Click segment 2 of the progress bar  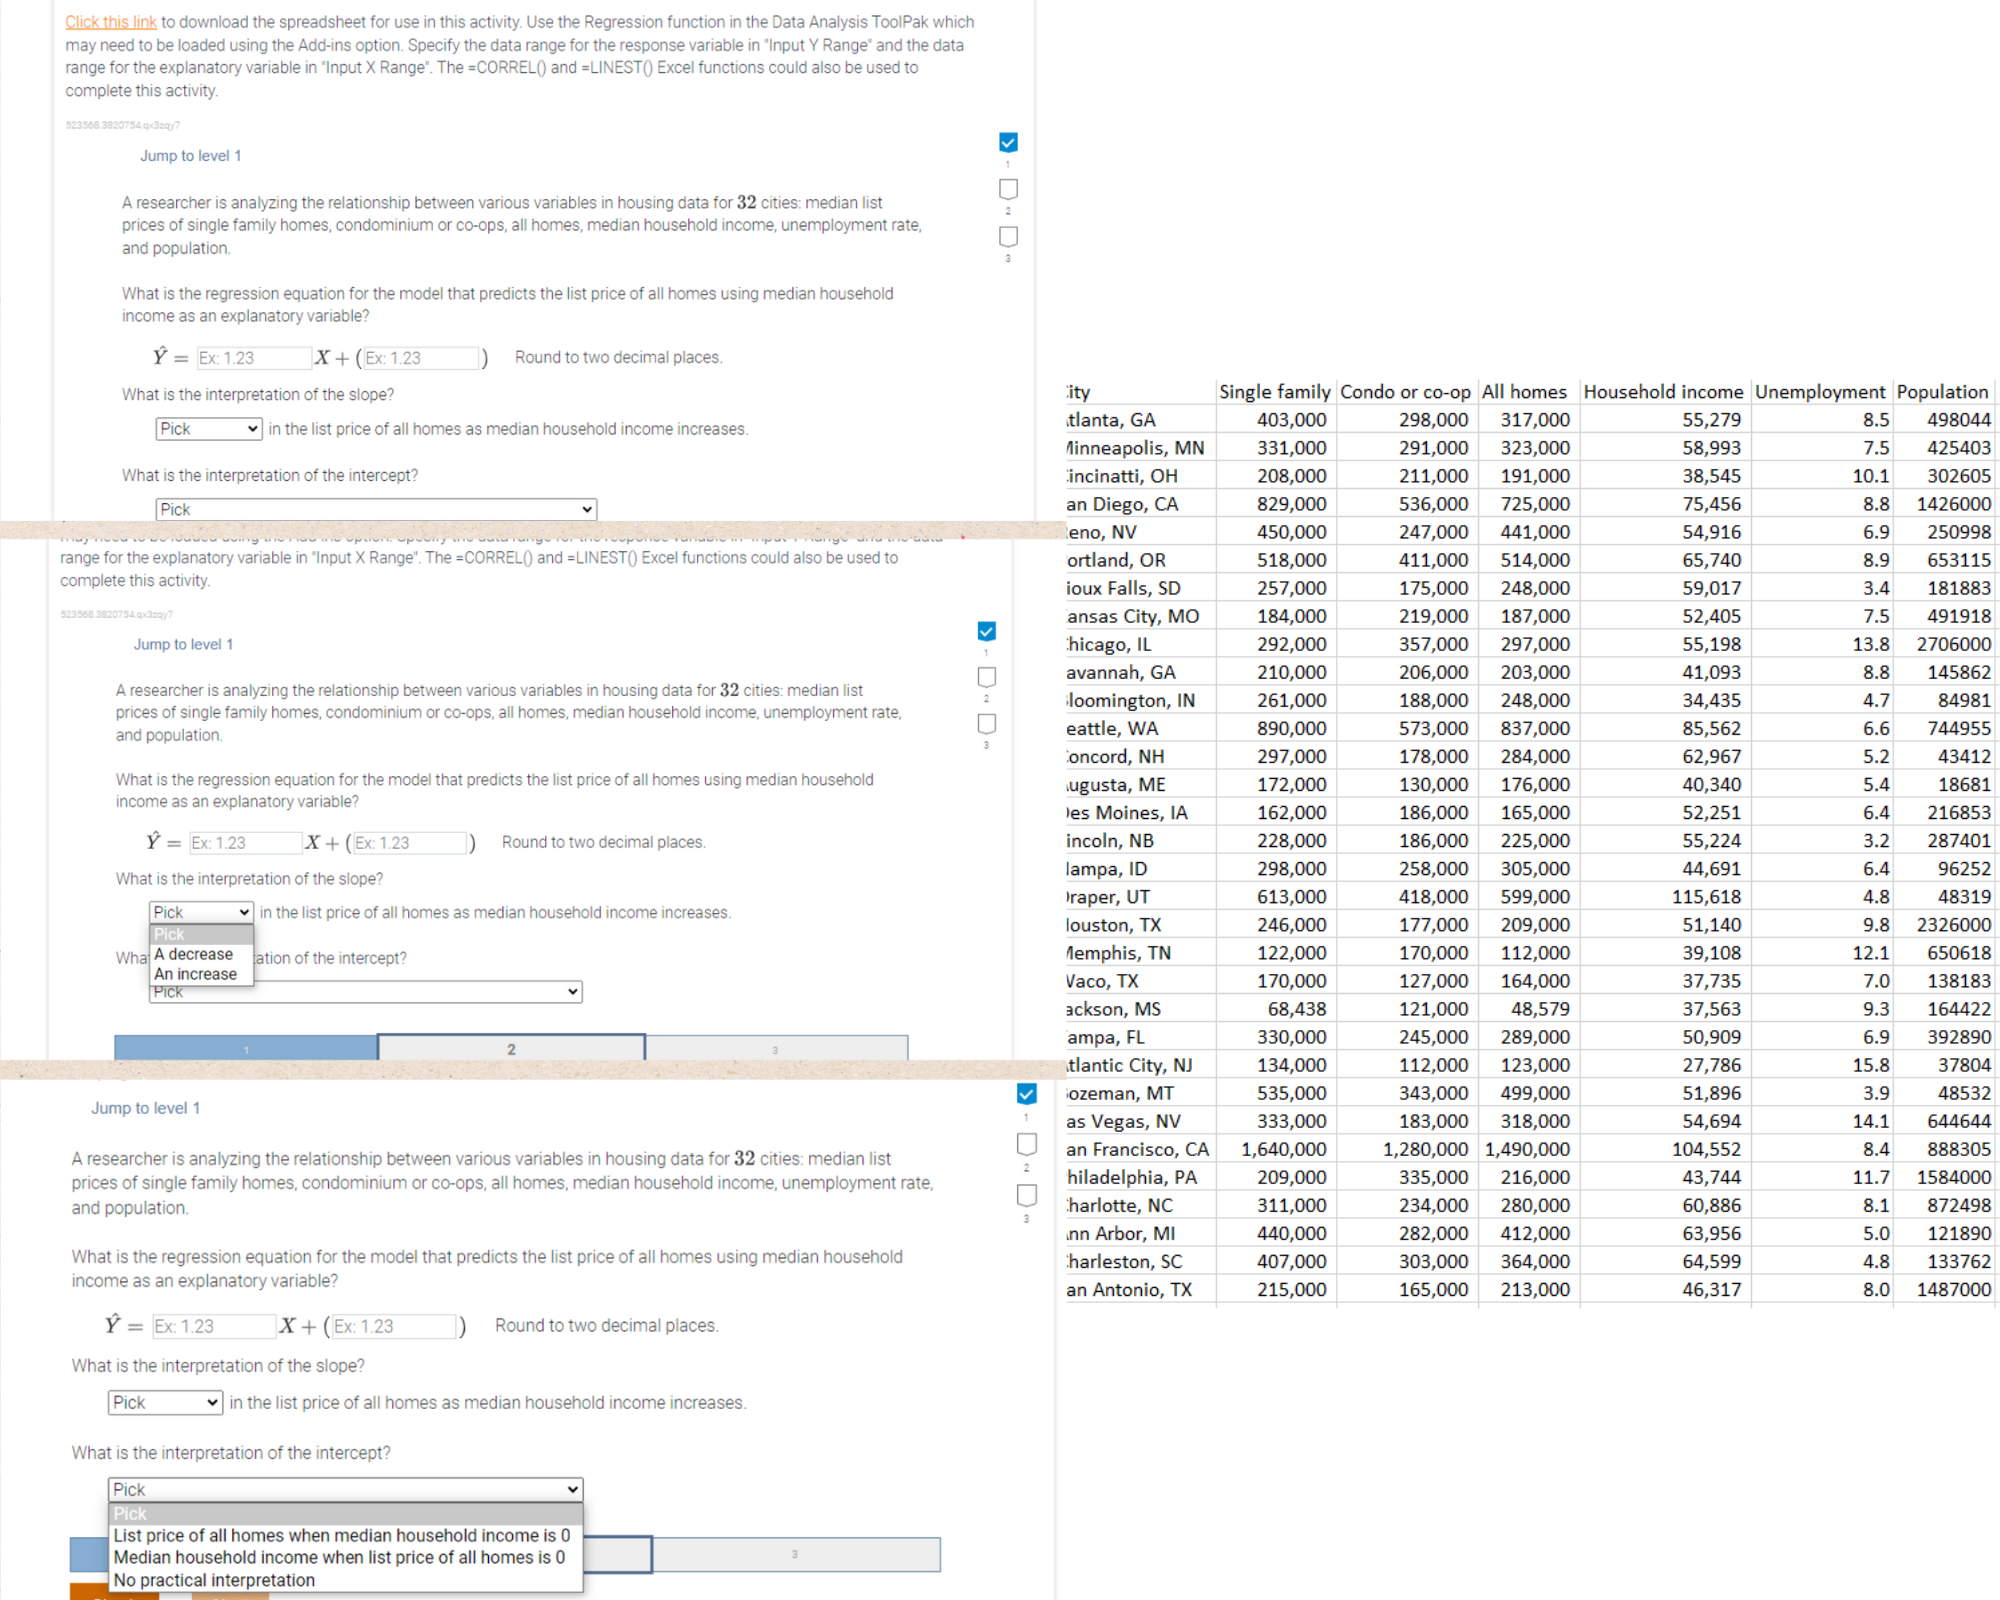coord(511,1048)
